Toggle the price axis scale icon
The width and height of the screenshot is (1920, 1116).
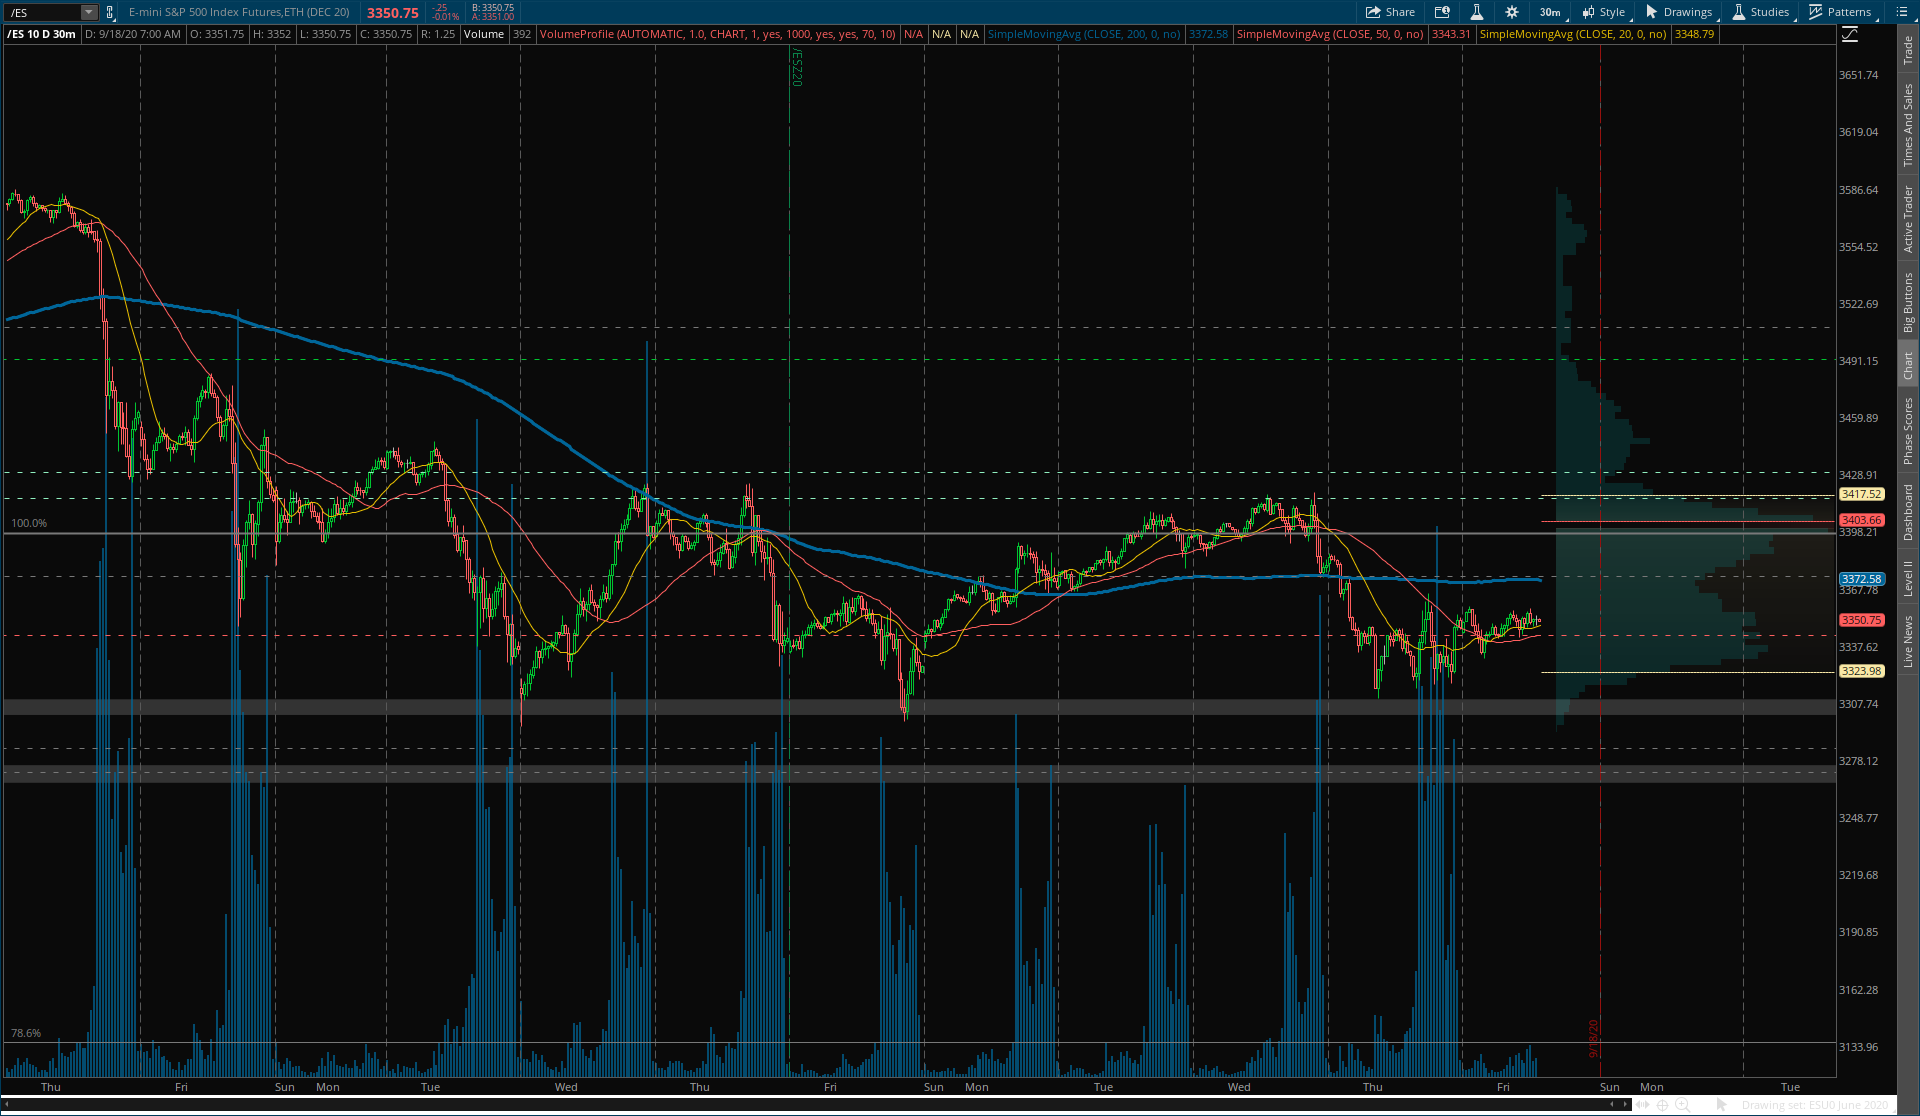click(1850, 34)
